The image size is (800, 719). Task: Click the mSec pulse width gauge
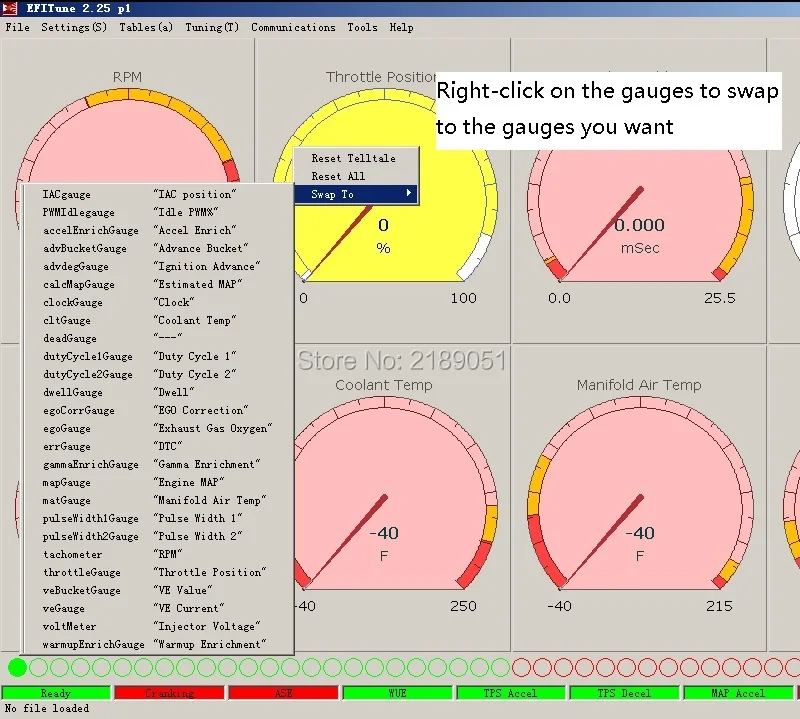pyautogui.click(x=640, y=214)
